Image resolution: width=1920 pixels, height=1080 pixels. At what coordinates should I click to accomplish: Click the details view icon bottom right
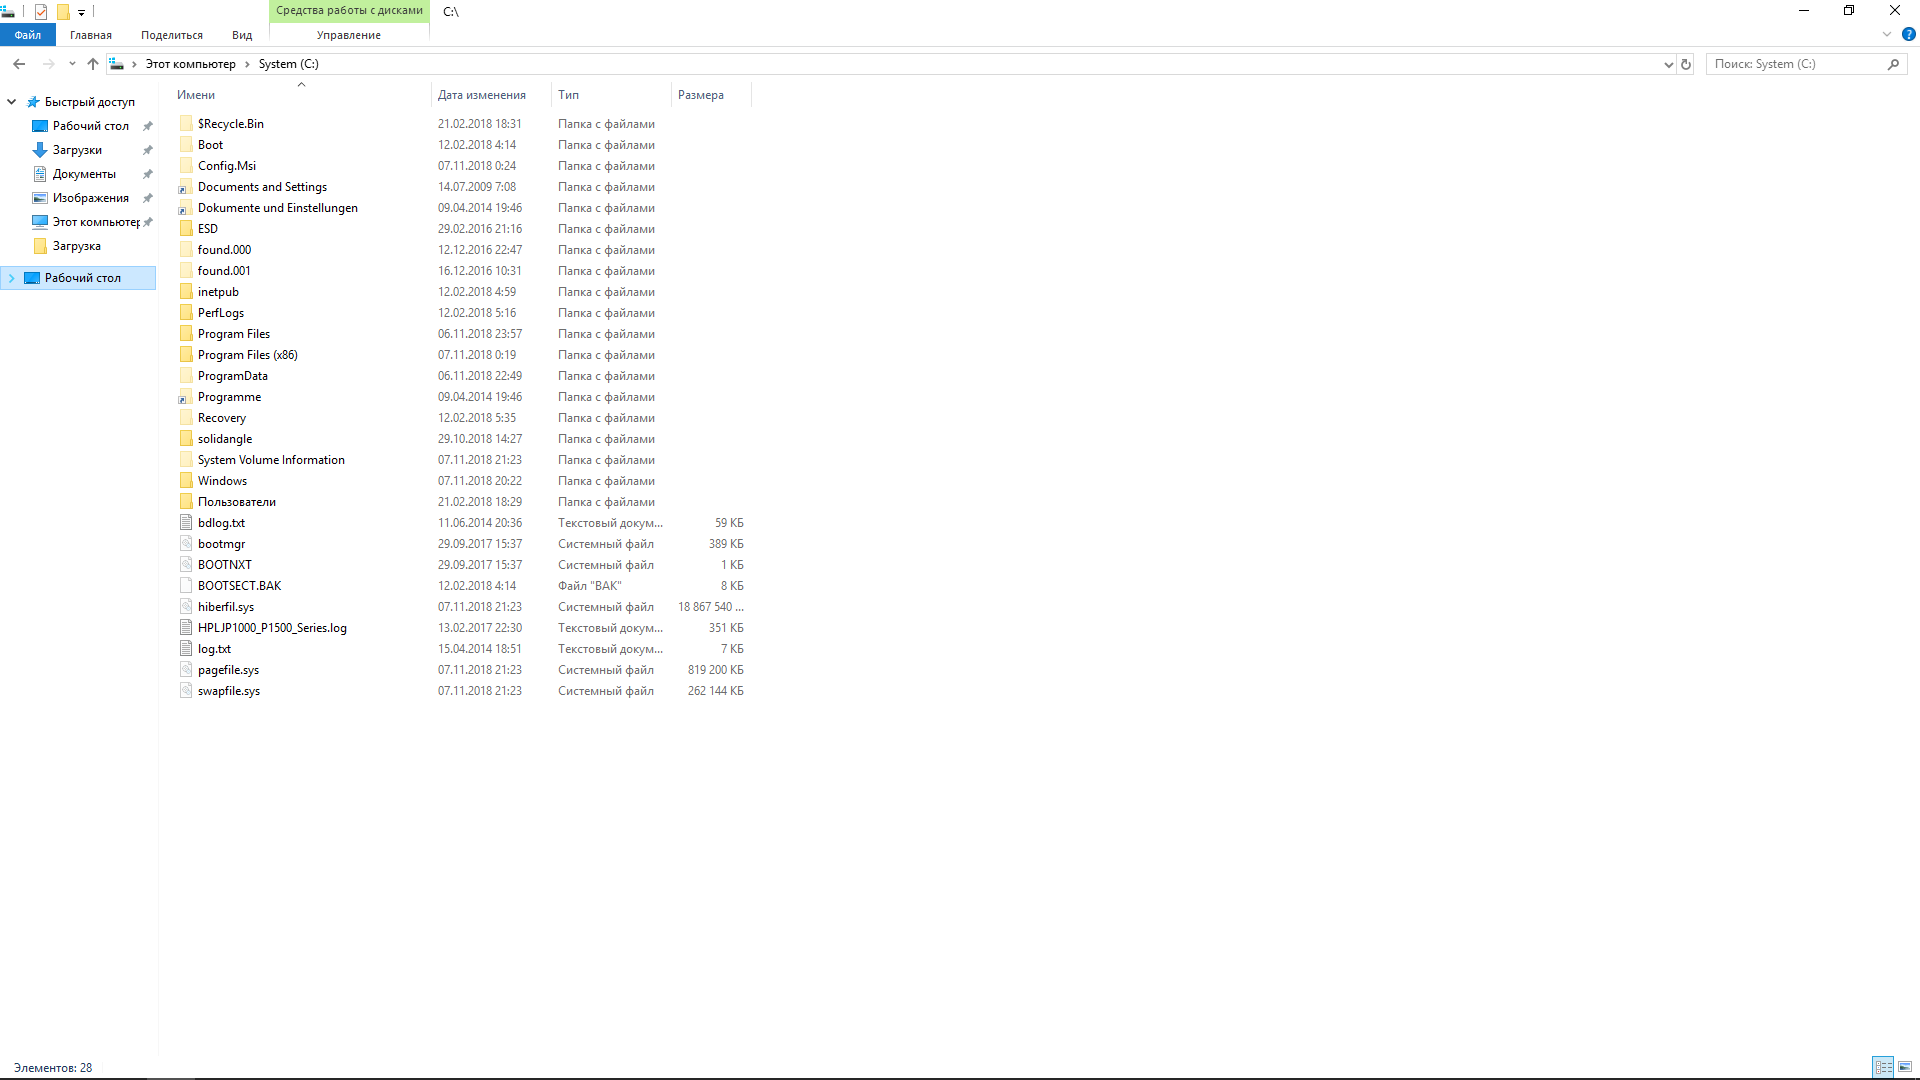(1883, 1065)
